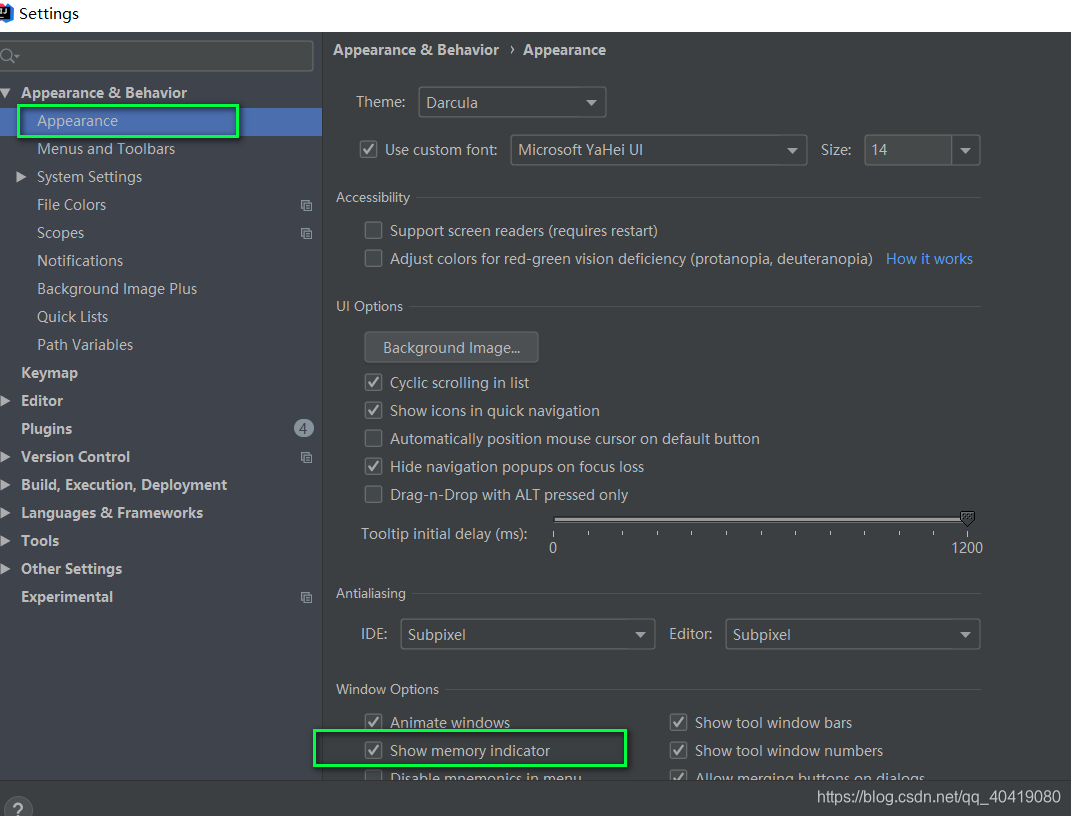Open the font Size dropdown arrow
The width and height of the screenshot is (1071, 816).
pyautogui.click(x=965, y=150)
